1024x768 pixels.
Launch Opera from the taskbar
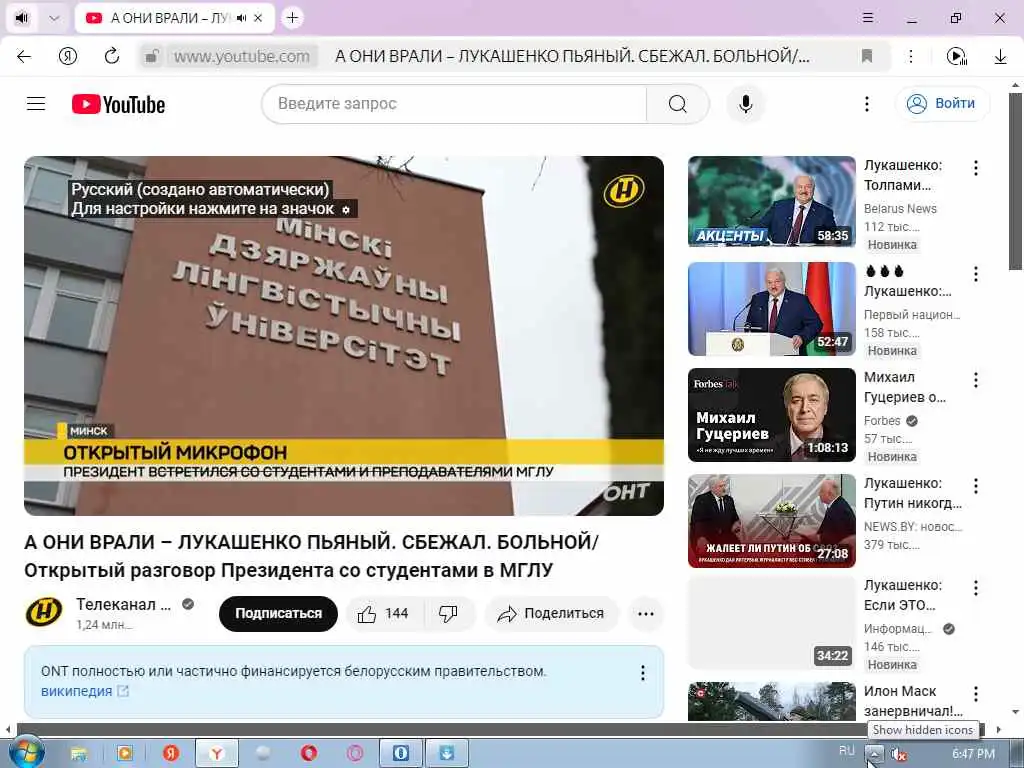coord(309,754)
